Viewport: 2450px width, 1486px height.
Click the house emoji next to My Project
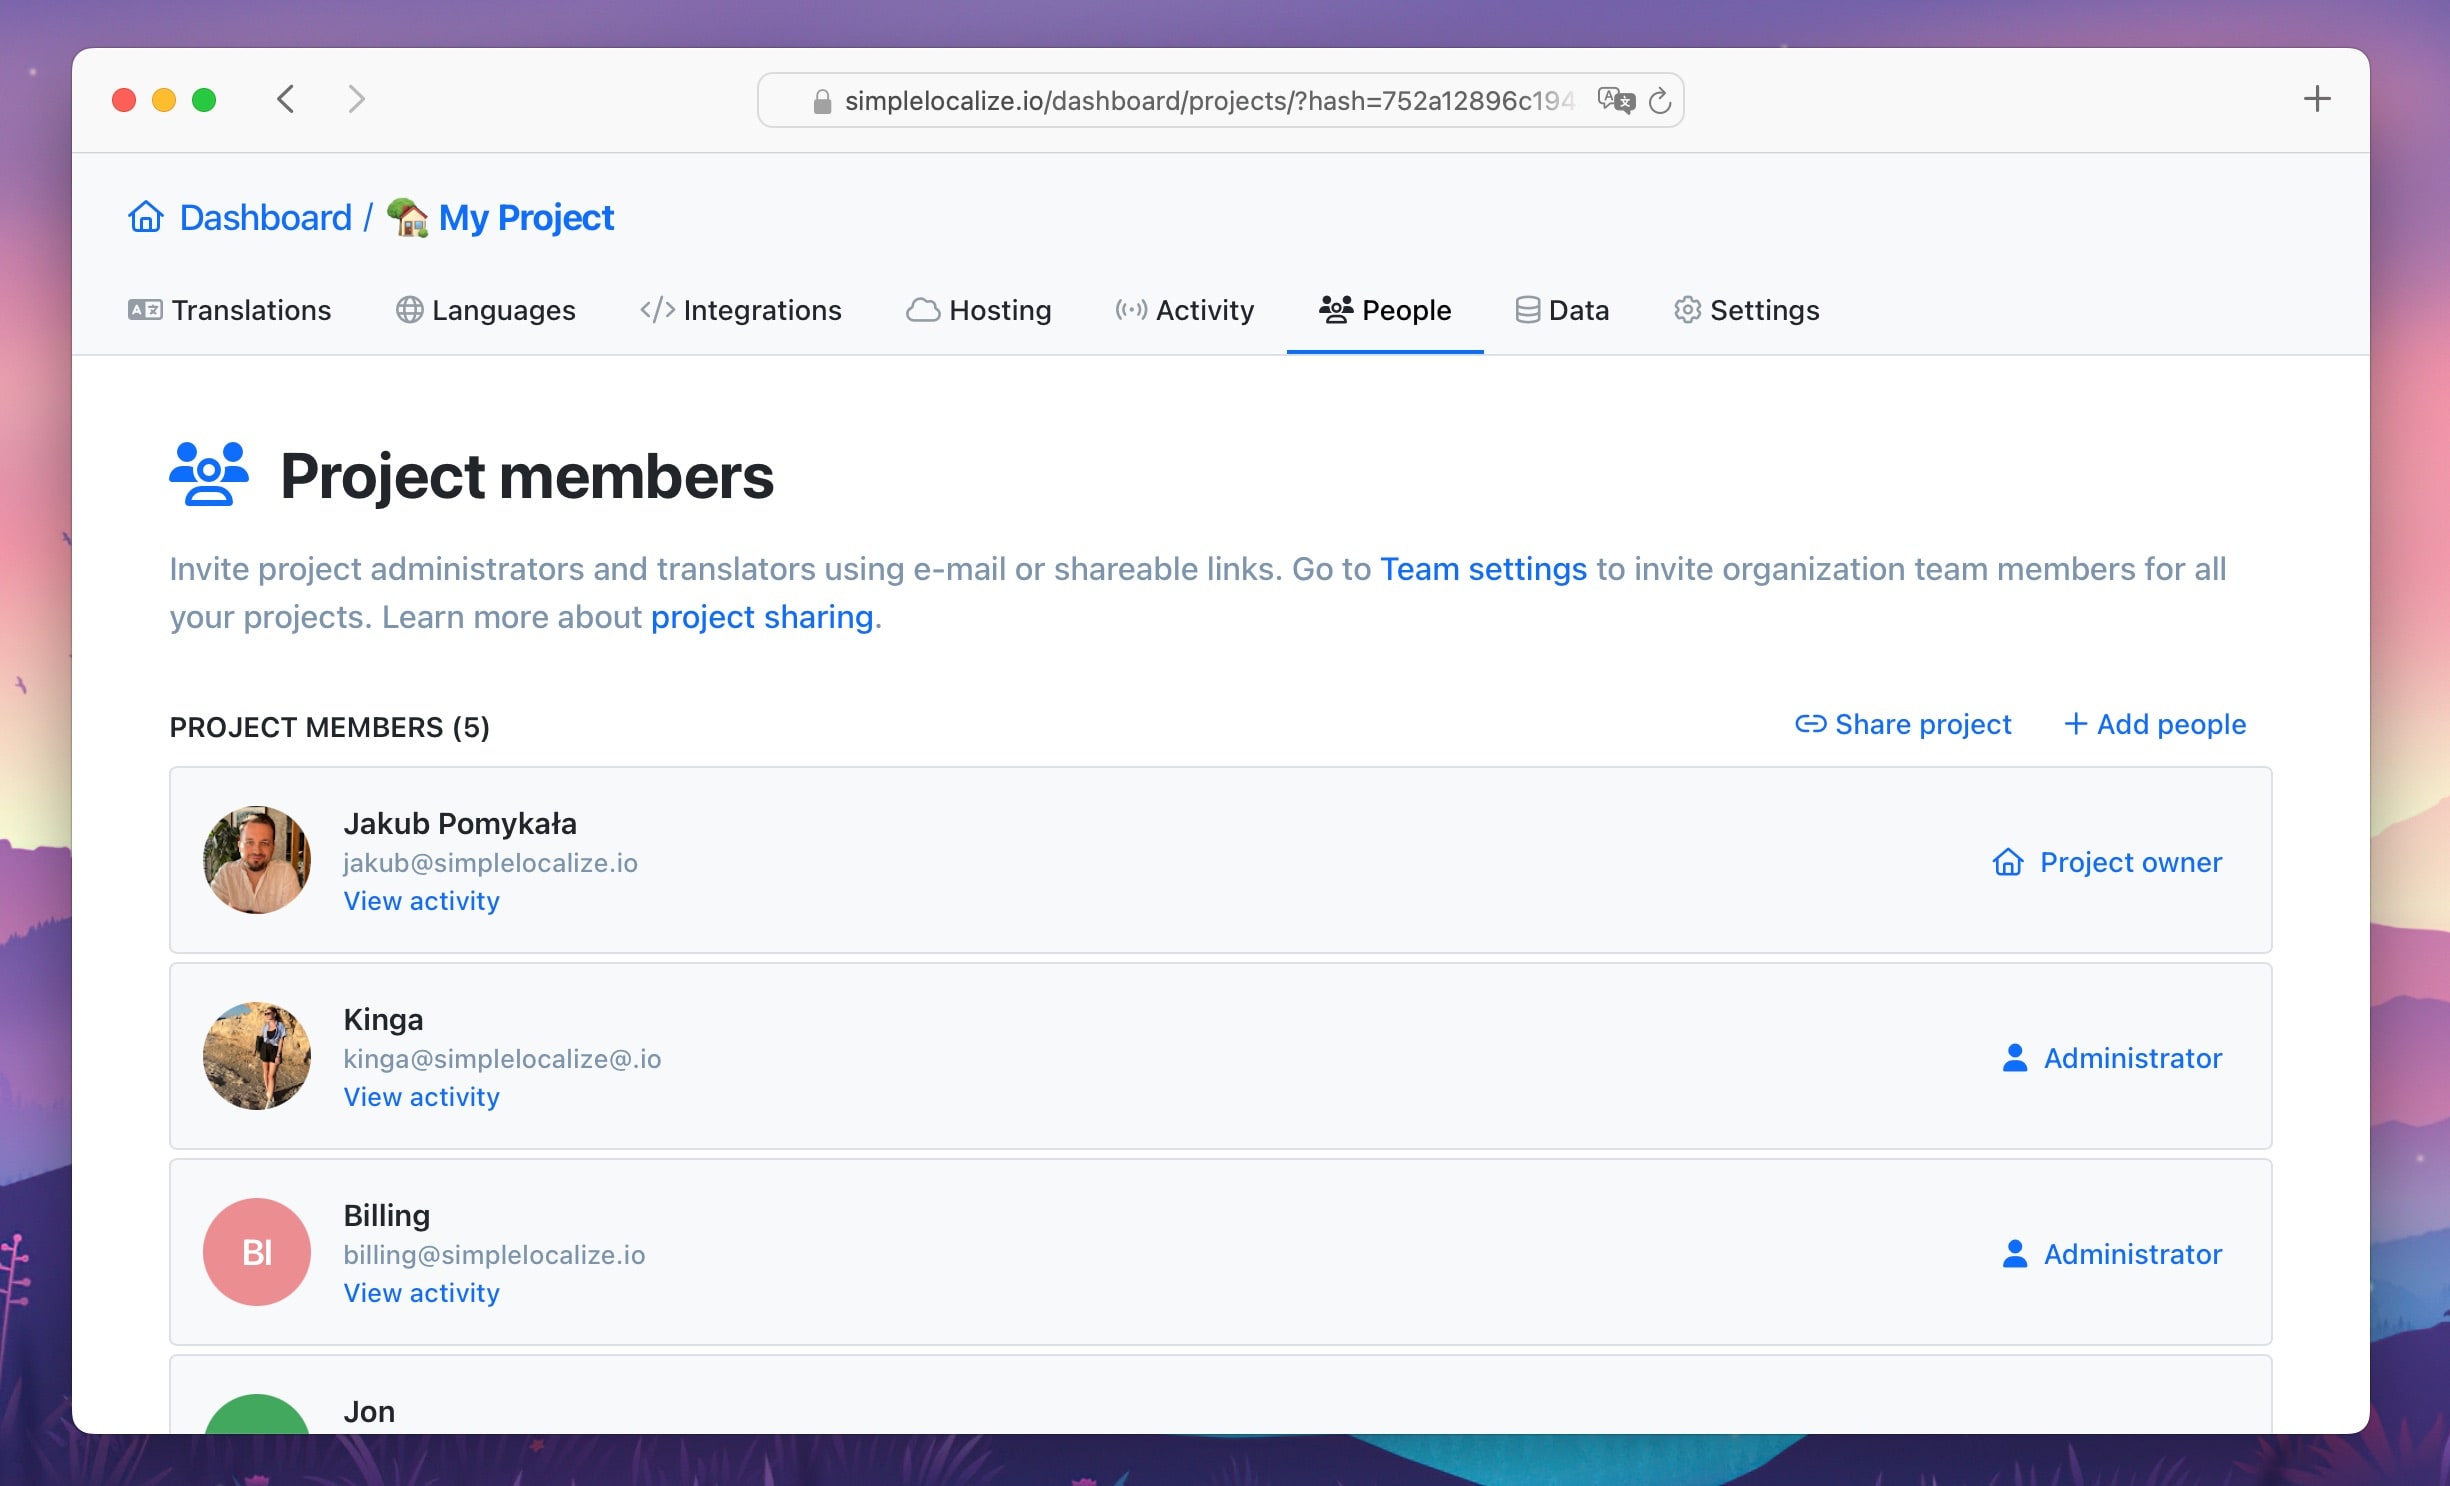click(x=407, y=217)
